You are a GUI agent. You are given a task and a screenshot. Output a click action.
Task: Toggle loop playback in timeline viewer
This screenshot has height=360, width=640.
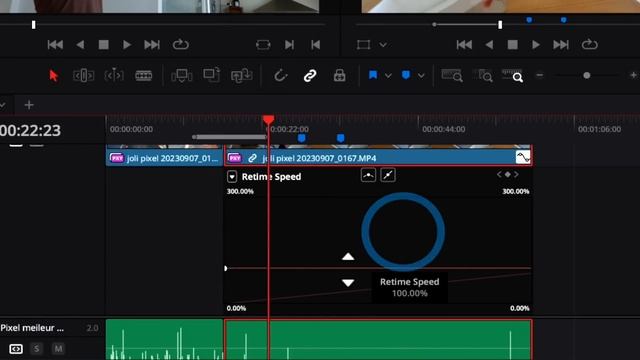point(590,44)
